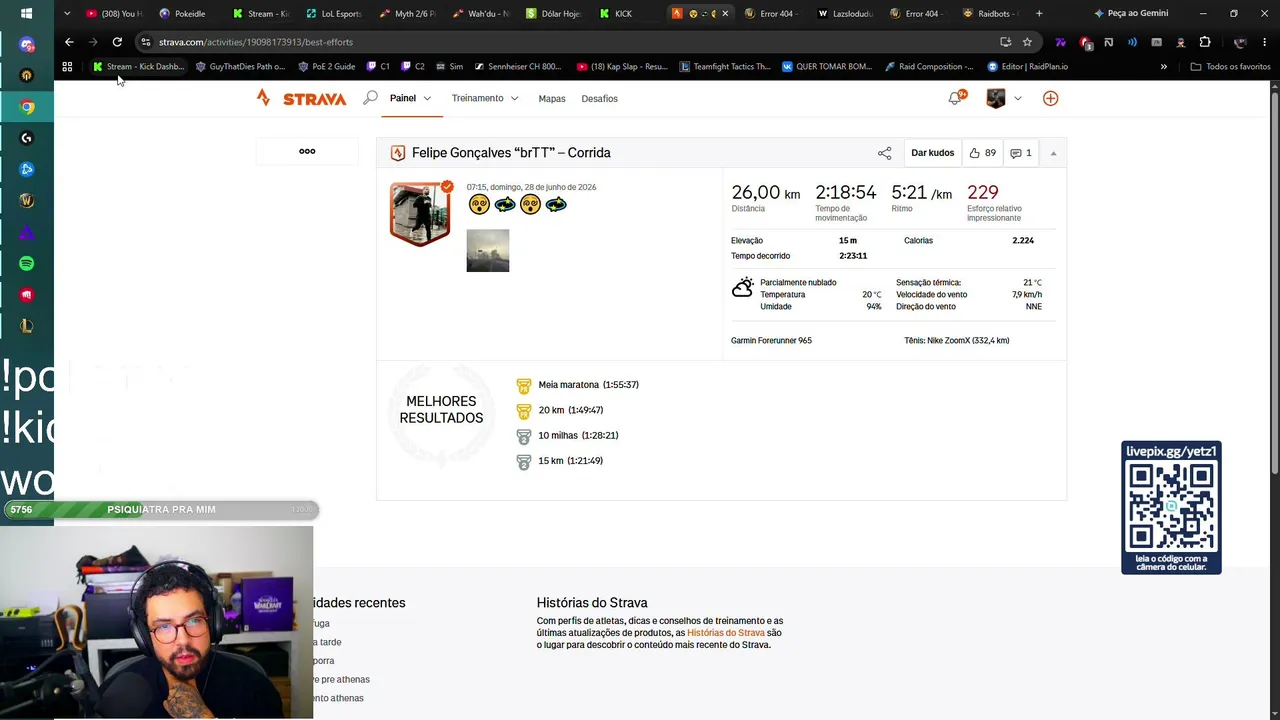The height and width of the screenshot is (720, 1280).
Task: Open the Chrome apps grid in bookmarks bar
Action: 67,67
